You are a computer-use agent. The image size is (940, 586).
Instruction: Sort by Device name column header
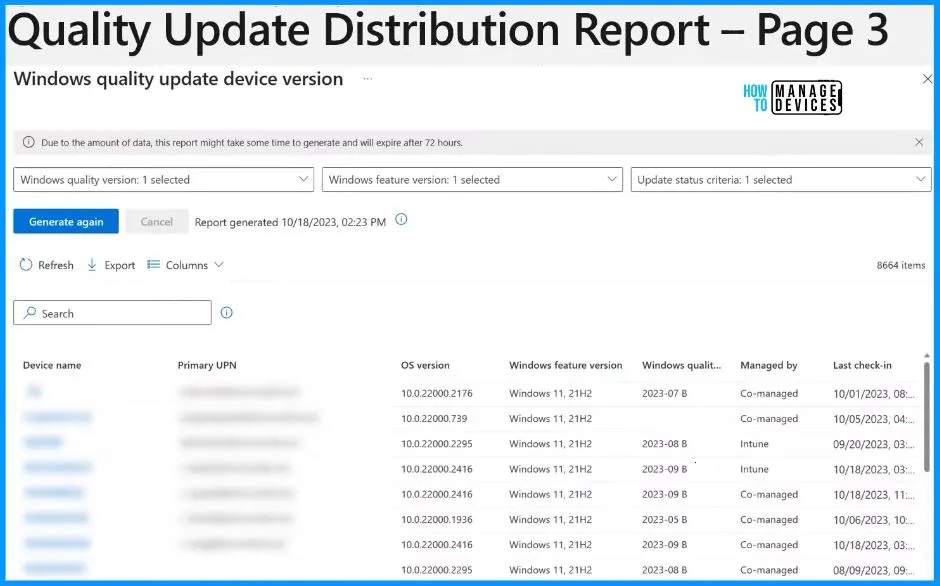click(x=52, y=365)
